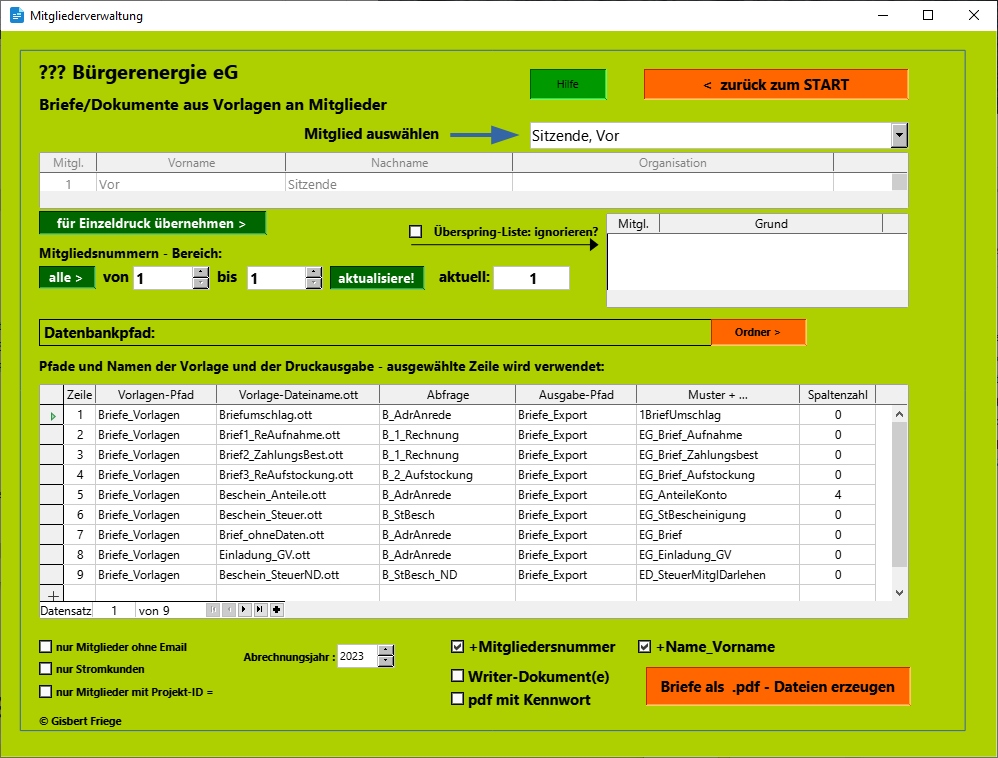Click 'B_2_Aufstockung' query cell
The height and width of the screenshot is (758, 998).
(447, 475)
